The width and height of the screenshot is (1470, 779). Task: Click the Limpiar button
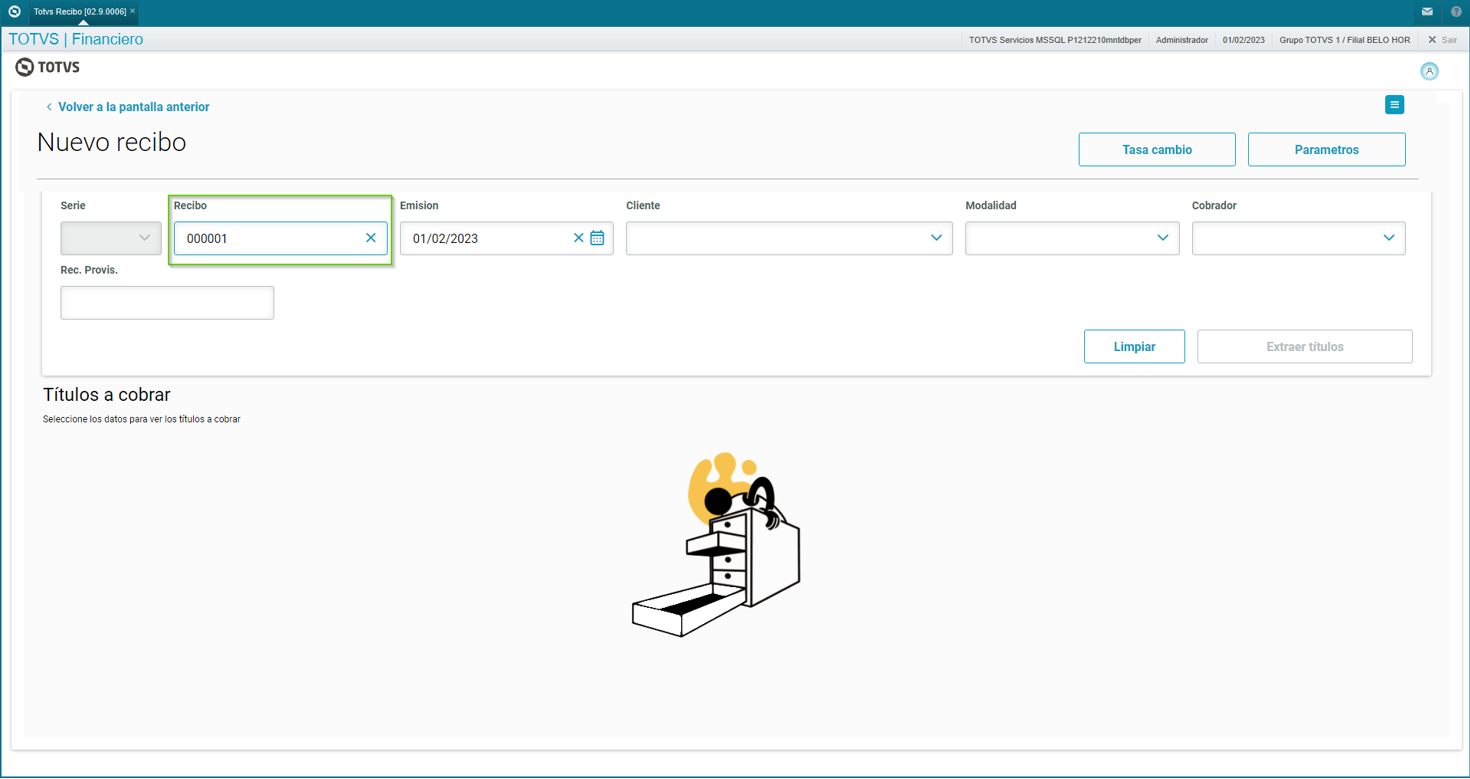[1134, 347]
